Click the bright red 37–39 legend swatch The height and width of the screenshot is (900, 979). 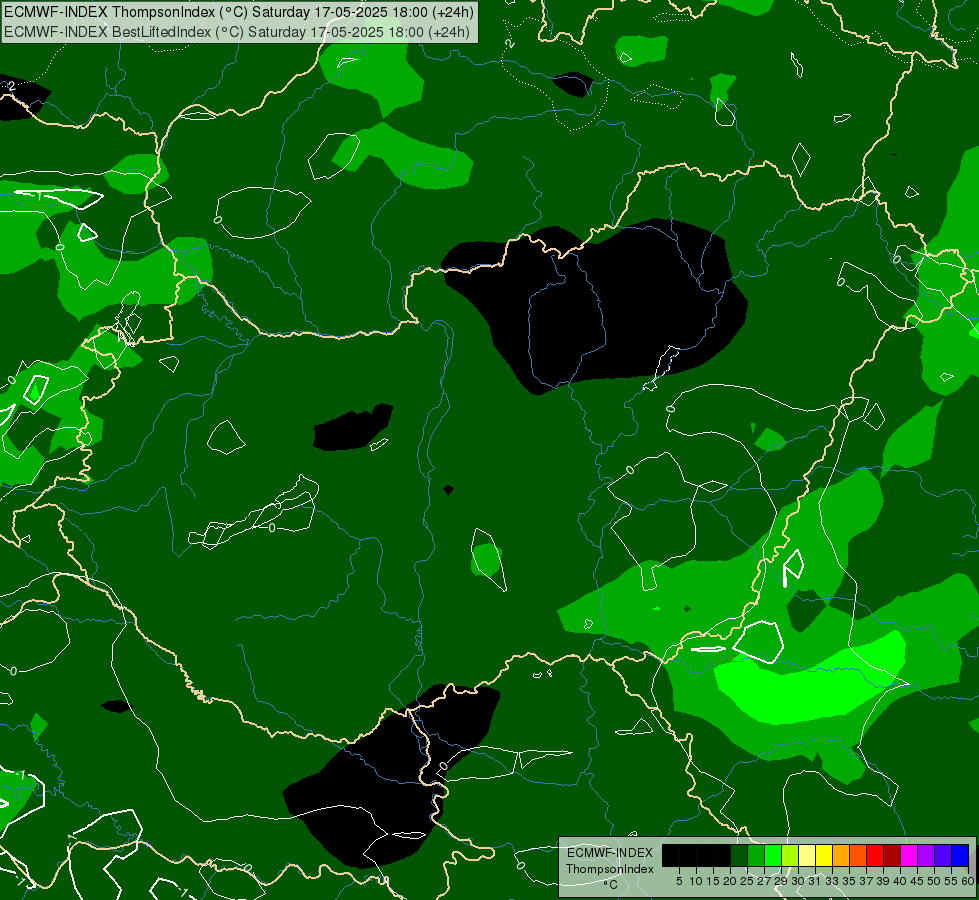coord(875,855)
